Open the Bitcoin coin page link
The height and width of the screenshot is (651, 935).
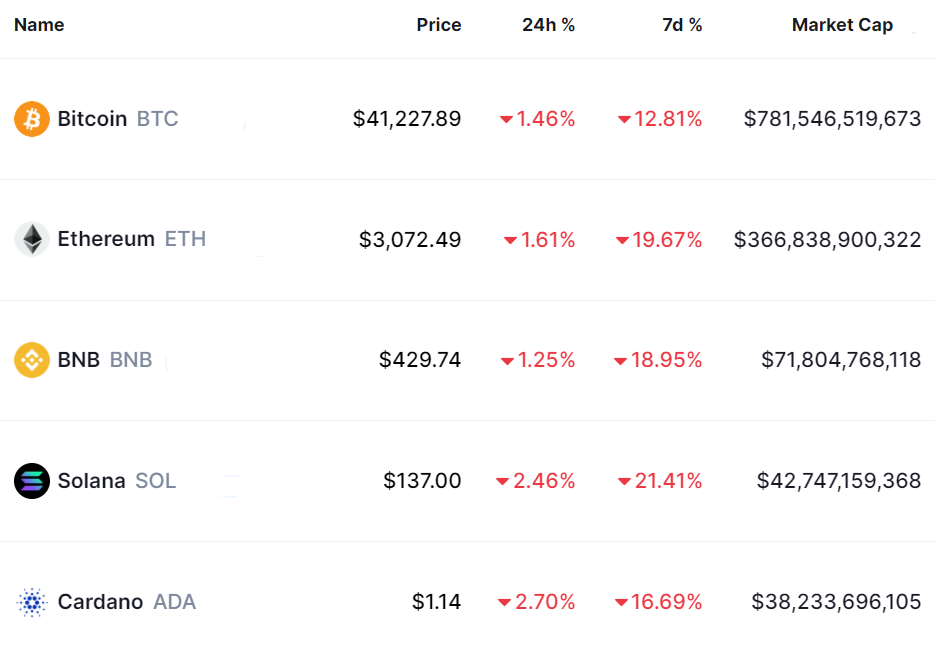92,119
